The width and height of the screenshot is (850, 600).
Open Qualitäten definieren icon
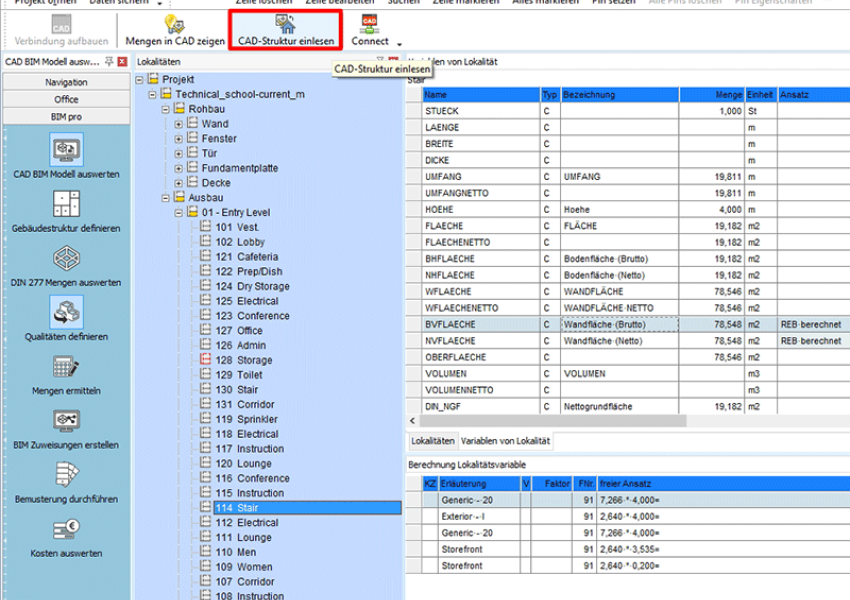pos(66,313)
